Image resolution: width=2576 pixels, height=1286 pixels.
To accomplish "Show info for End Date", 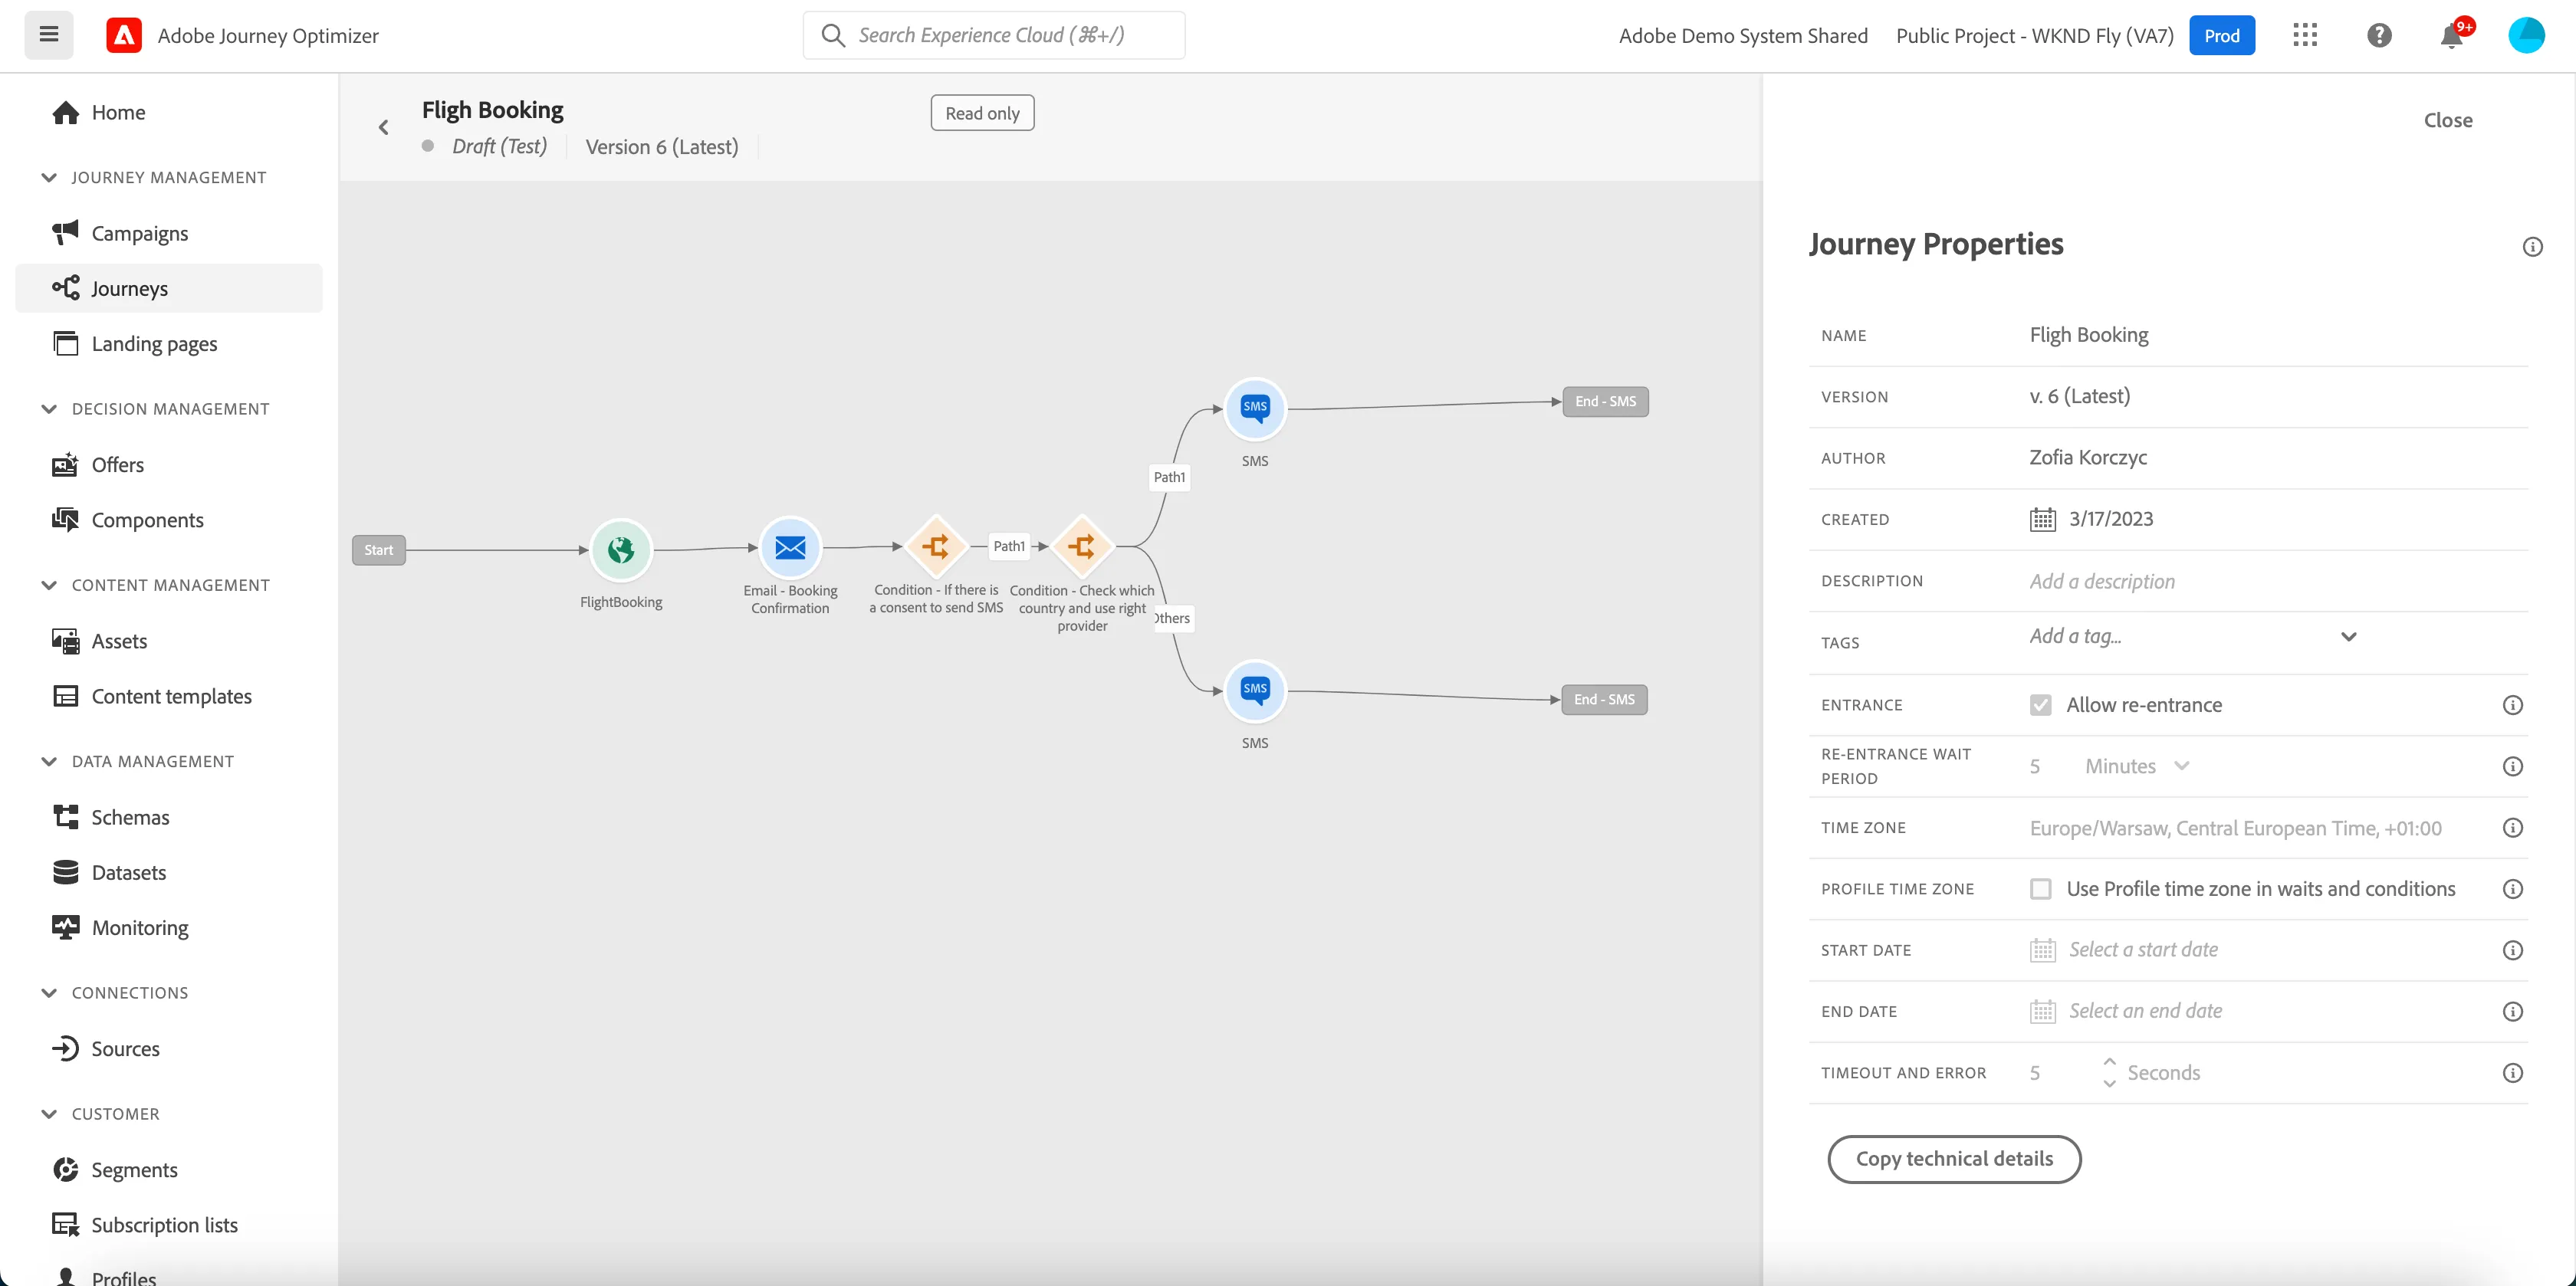I will point(2512,1011).
